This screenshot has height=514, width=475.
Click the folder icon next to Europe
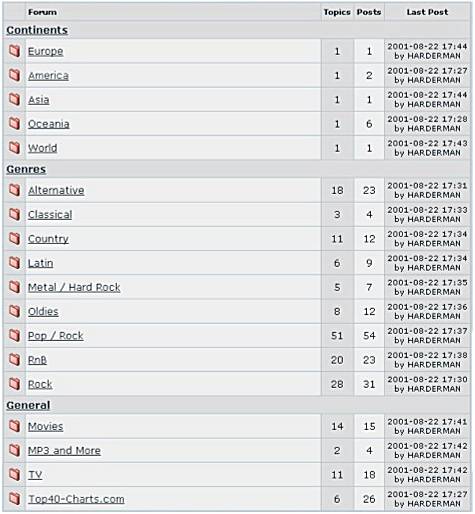click(14, 51)
